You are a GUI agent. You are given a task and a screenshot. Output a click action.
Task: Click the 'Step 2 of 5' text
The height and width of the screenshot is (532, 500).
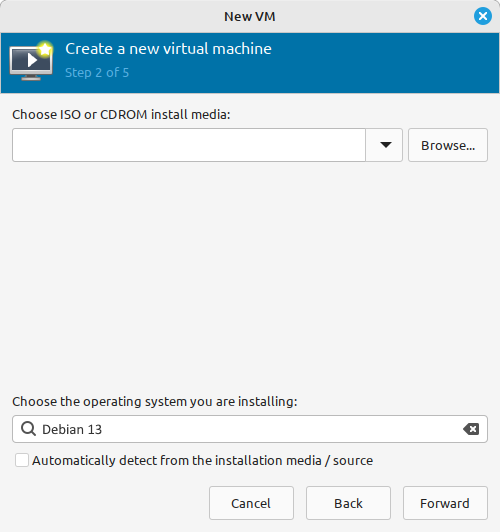click(97, 73)
